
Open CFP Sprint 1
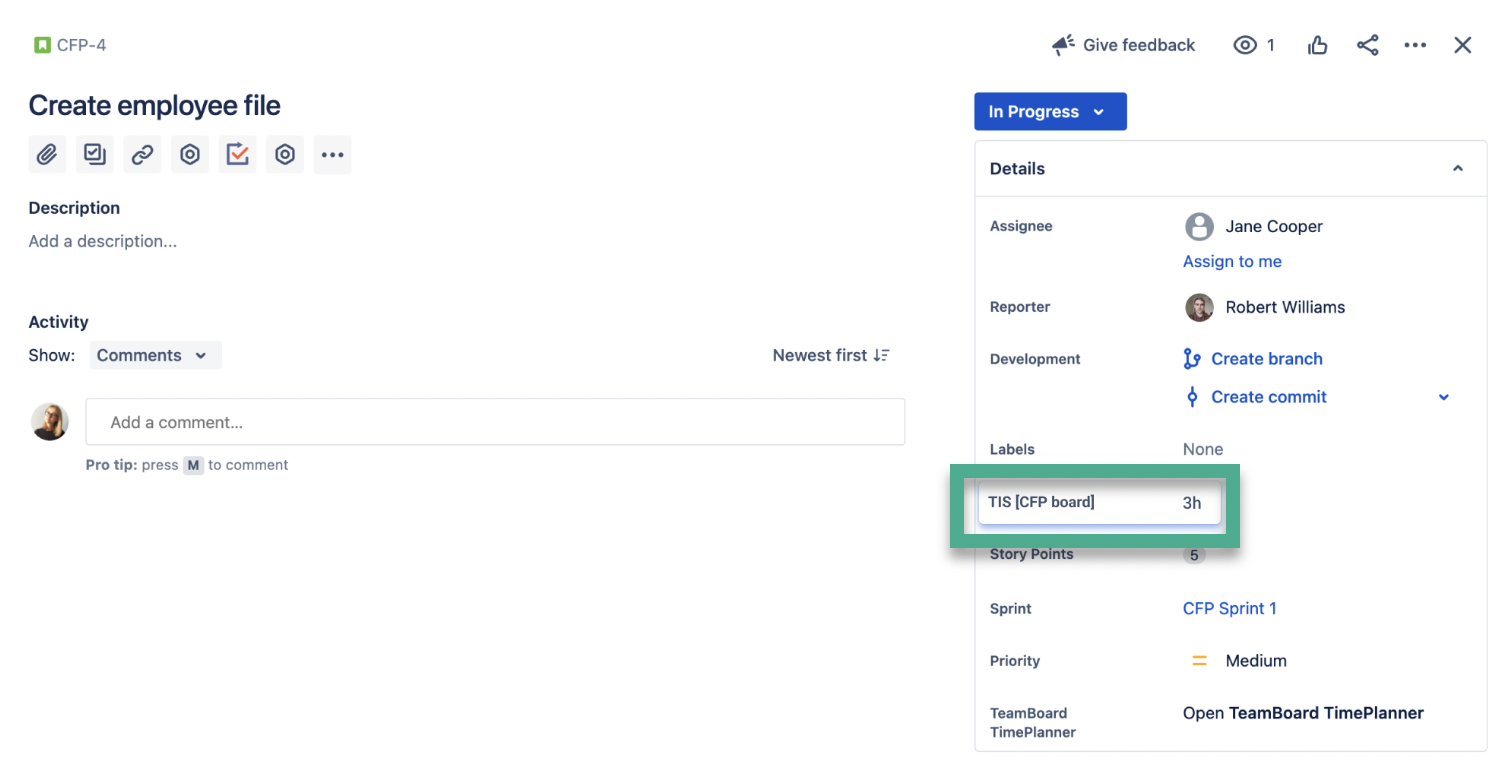click(x=1229, y=608)
